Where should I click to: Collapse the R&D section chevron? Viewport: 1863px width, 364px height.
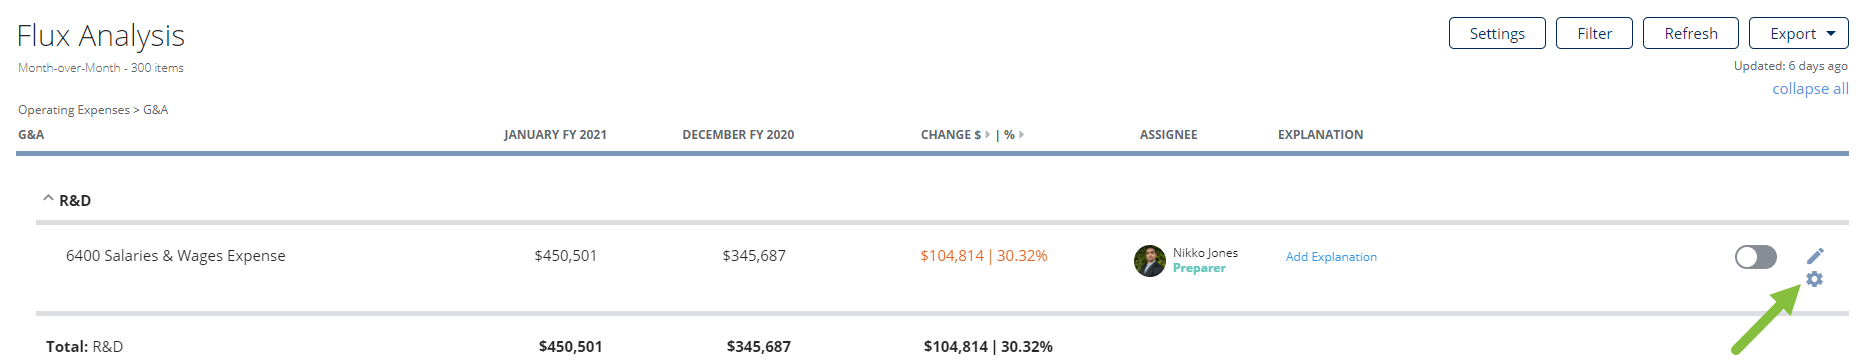coord(48,199)
